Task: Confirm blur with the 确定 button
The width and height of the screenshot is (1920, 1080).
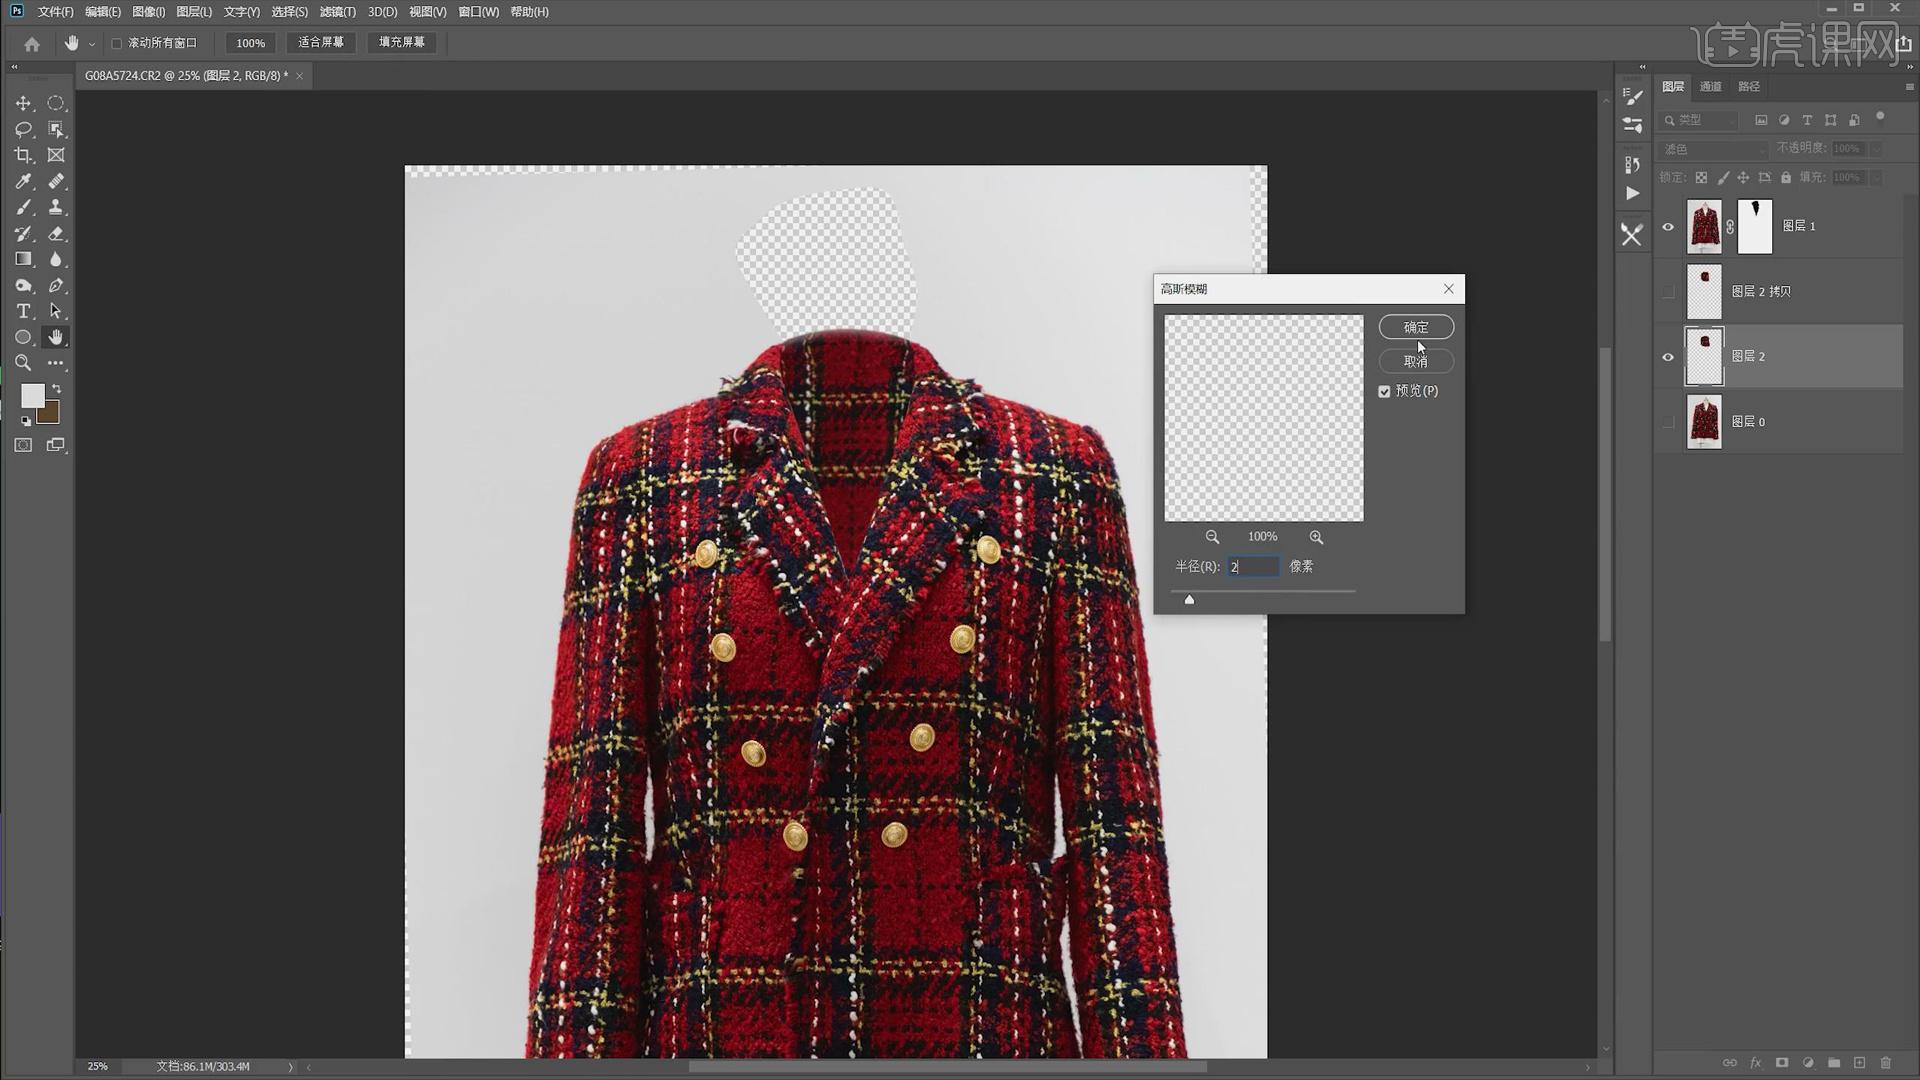Action: click(x=1415, y=327)
